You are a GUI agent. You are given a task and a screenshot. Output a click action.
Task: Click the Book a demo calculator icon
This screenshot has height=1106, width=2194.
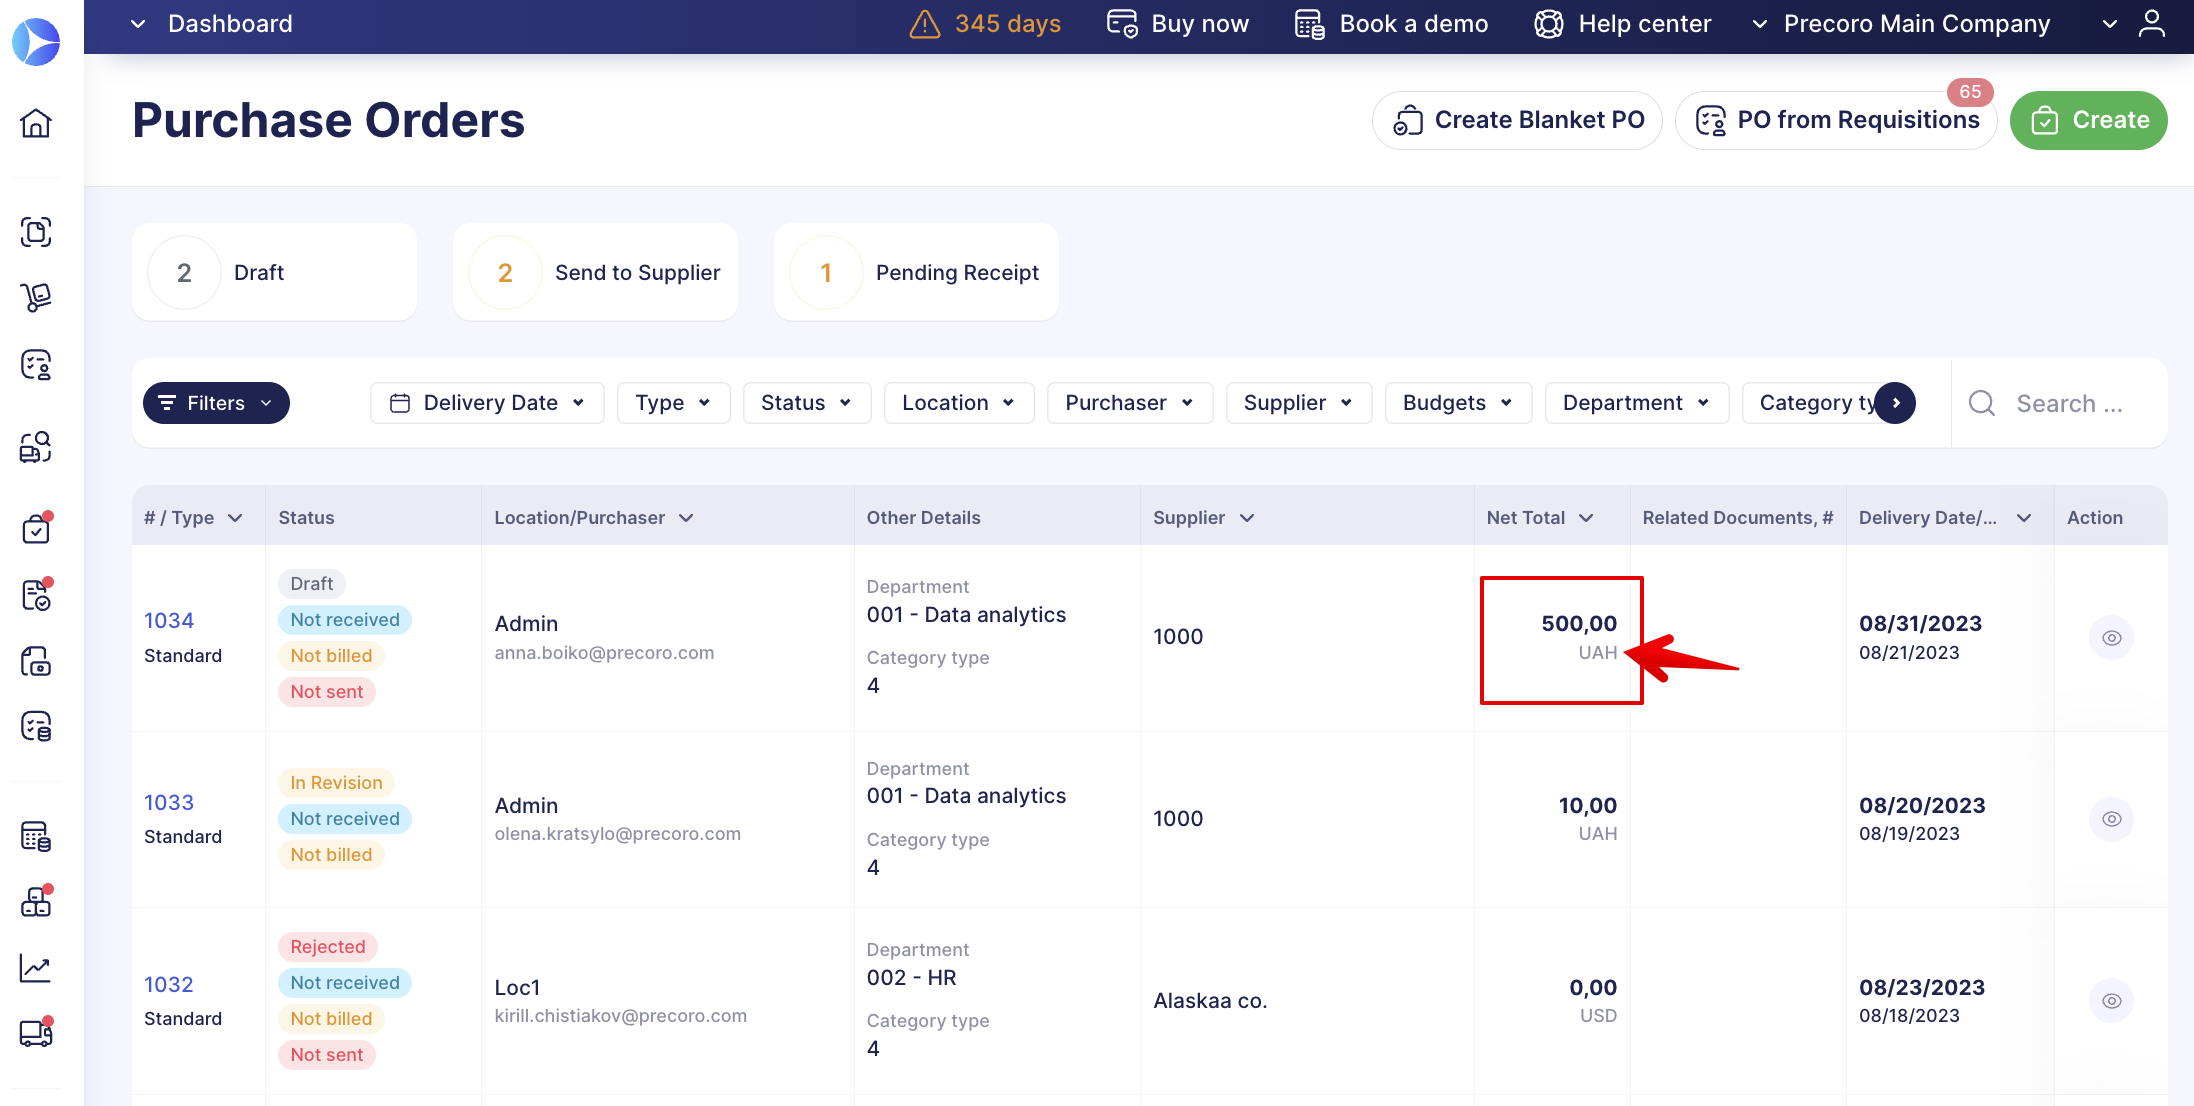click(x=1310, y=24)
